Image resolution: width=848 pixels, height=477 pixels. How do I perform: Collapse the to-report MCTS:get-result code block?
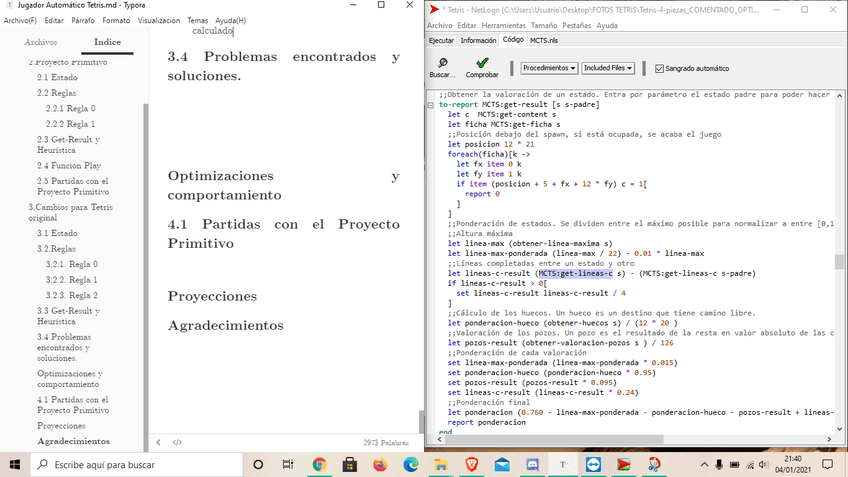pos(430,104)
